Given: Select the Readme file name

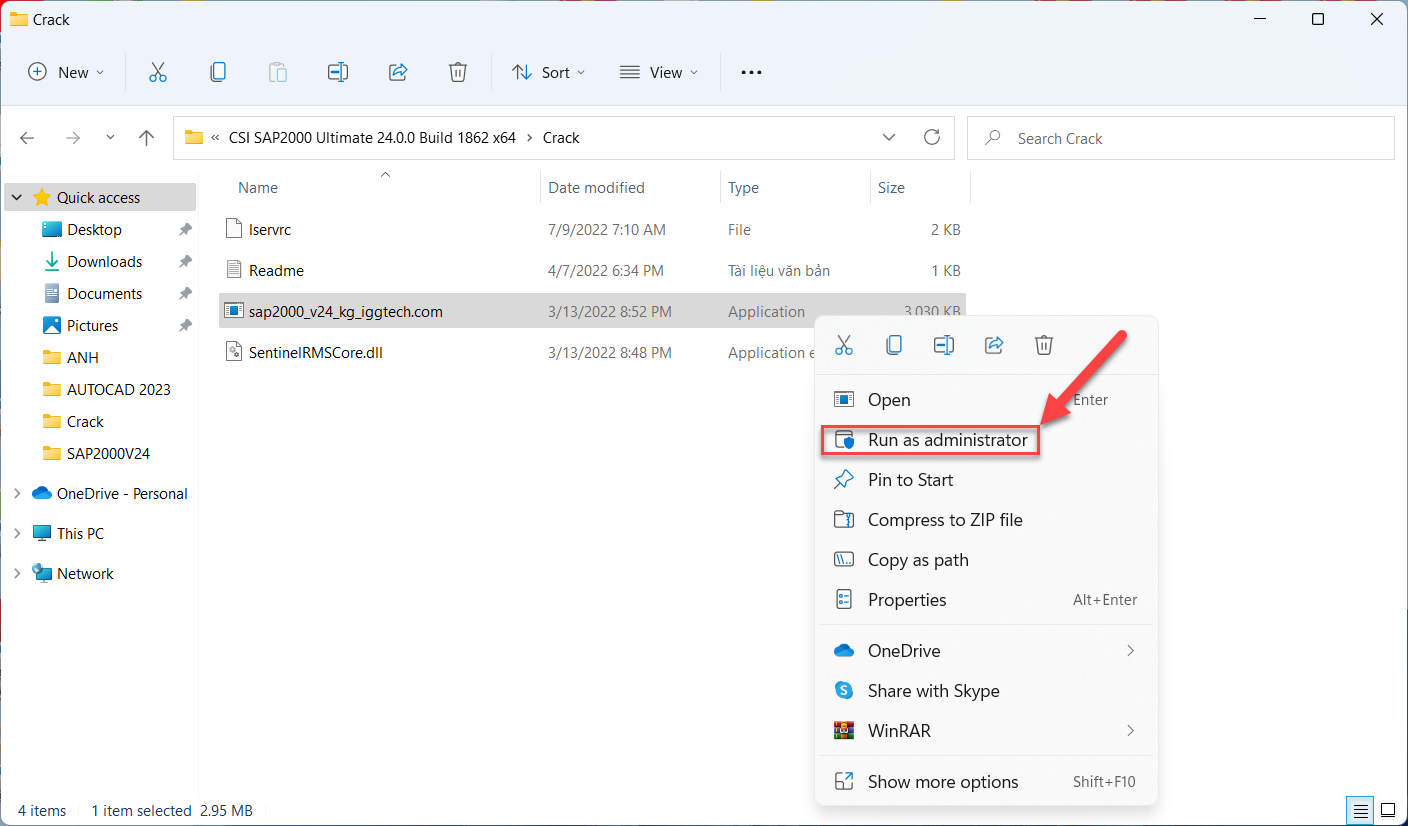Looking at the screenshot, I should (x=276, y=271).
